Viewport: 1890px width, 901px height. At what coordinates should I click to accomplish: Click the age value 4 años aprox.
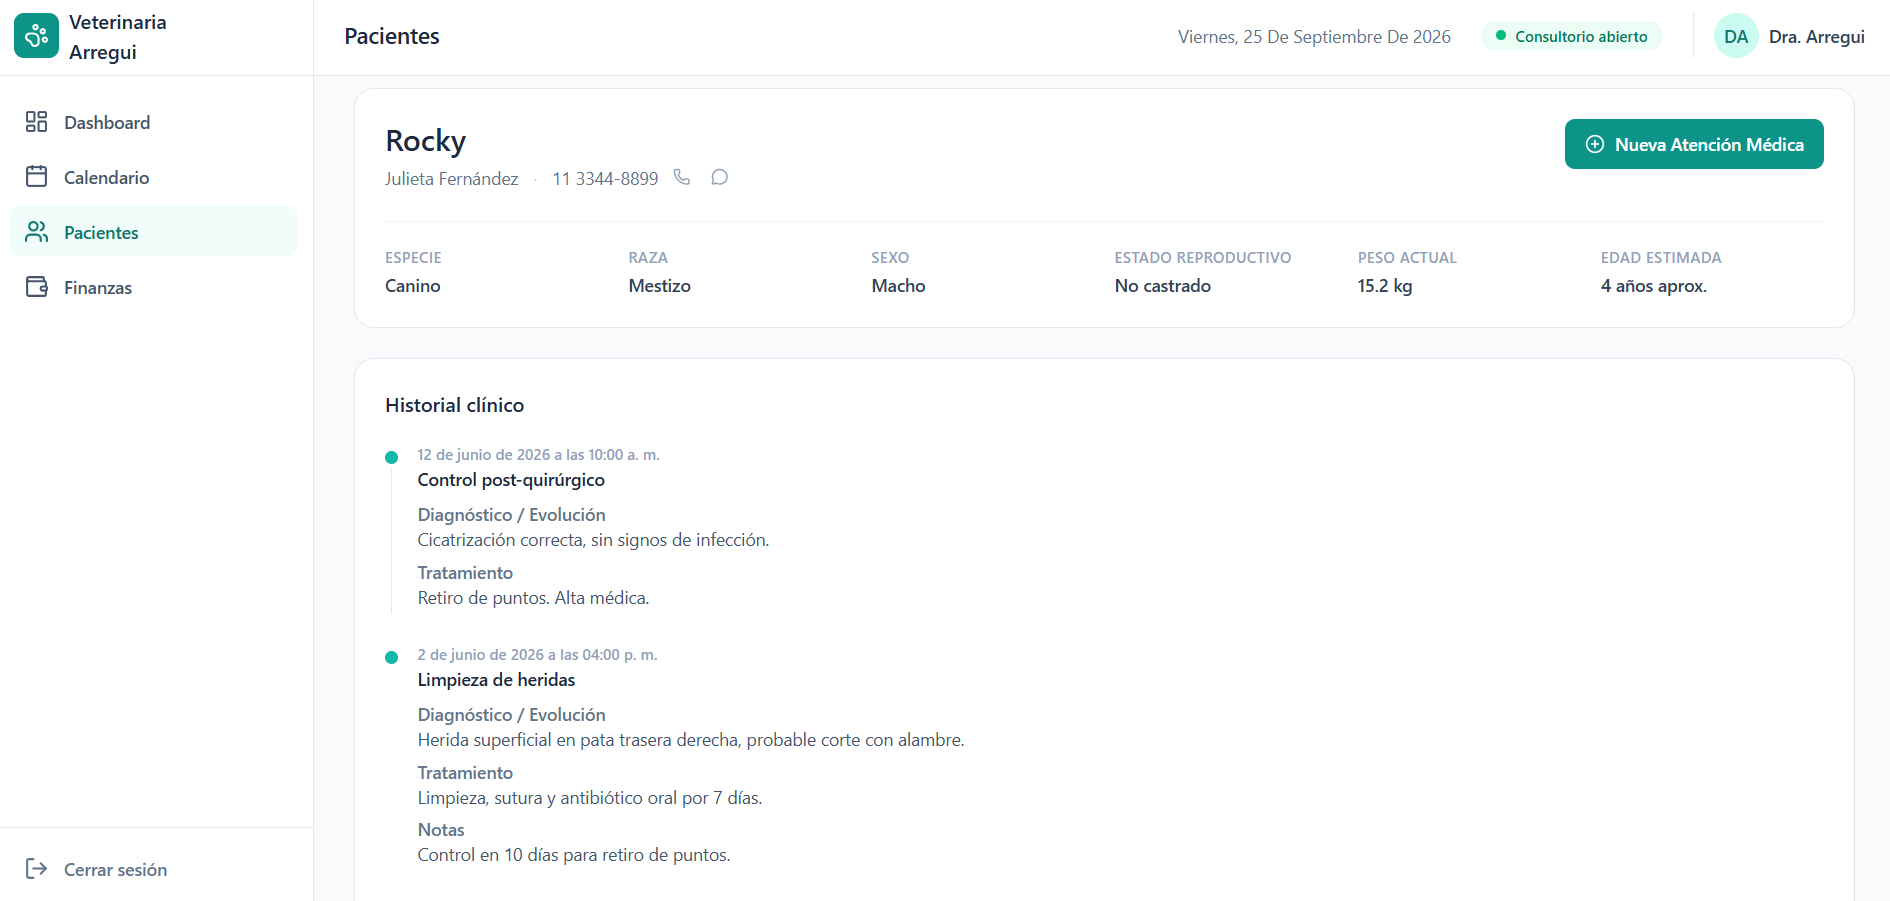1654,286
